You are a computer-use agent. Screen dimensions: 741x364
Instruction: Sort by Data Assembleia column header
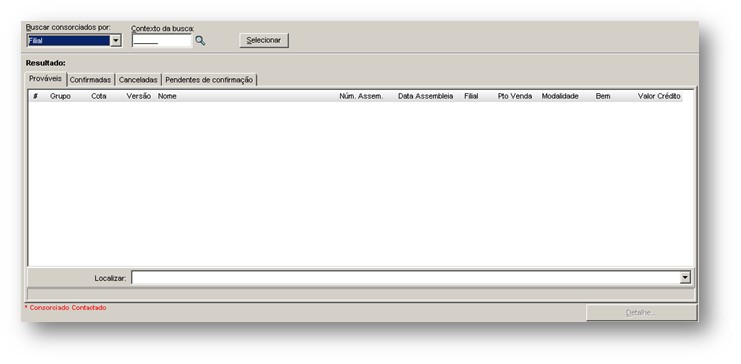coord(425,96)
